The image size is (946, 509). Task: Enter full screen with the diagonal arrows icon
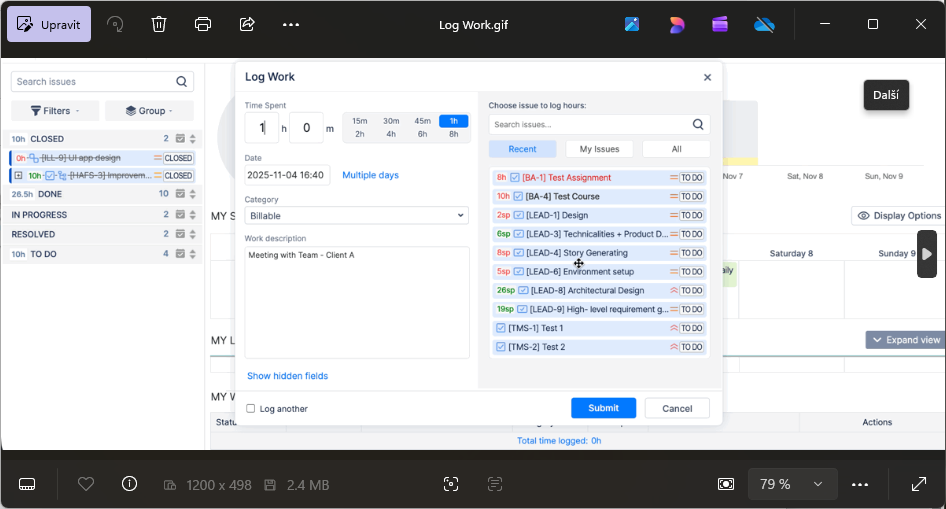coord(918,484)
